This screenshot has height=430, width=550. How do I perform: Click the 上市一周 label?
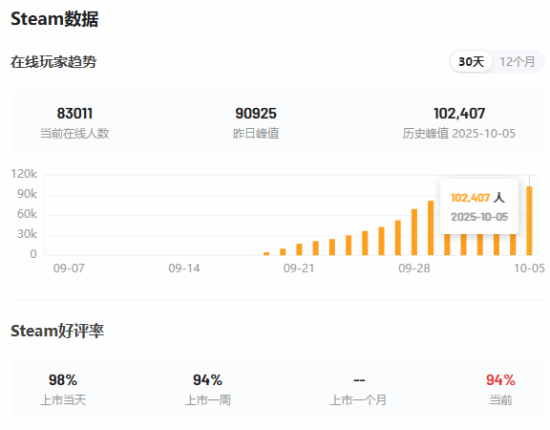click(x=208, y=400)
